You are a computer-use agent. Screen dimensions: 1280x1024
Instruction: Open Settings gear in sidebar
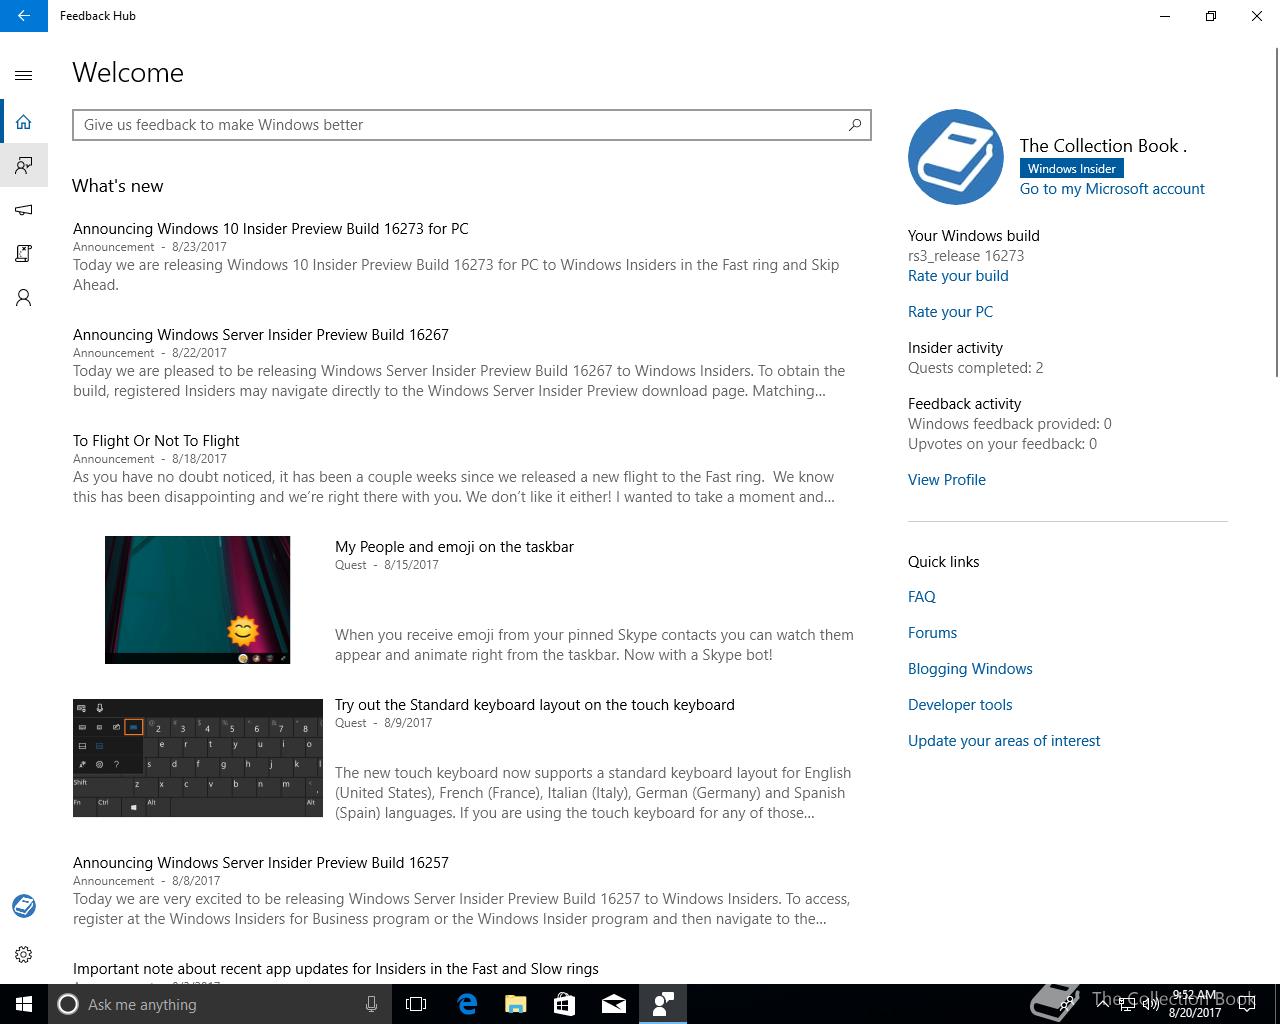[x=24, y=954]
